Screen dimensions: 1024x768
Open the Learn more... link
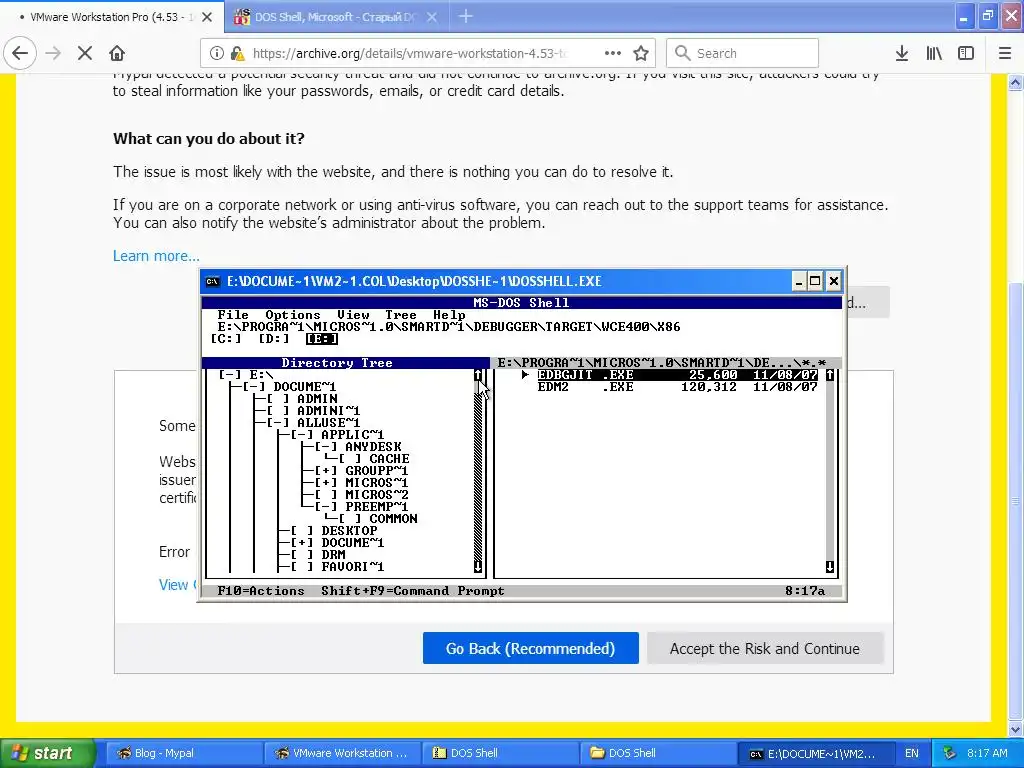click(x=156, y=256)
